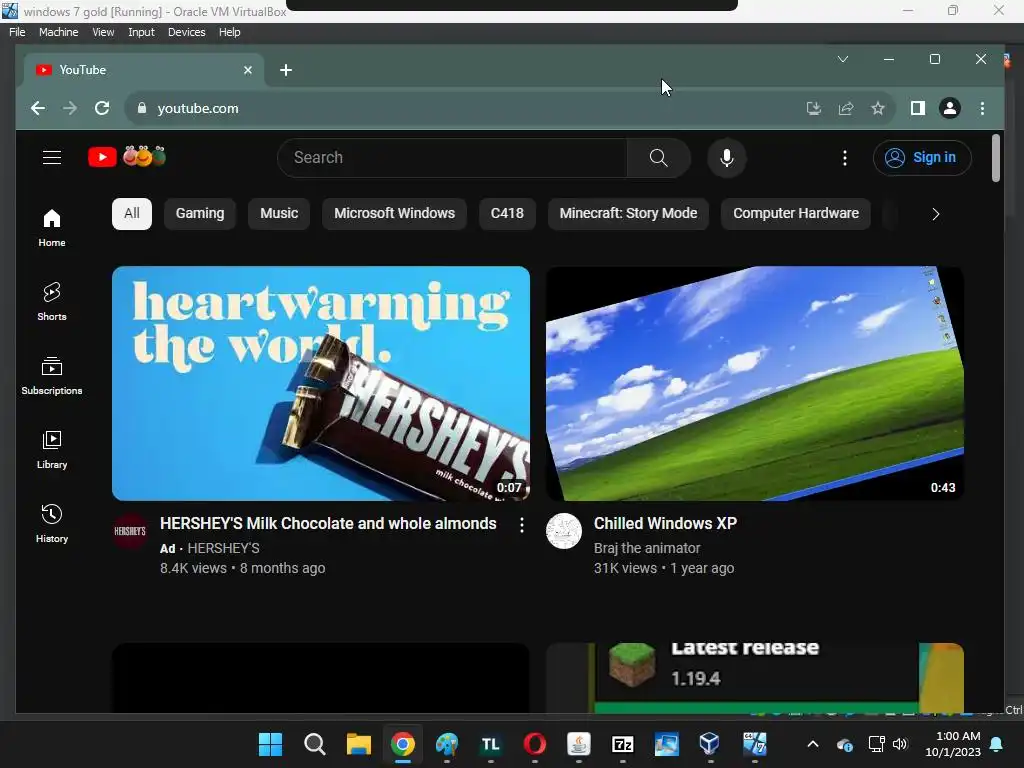Open VirtualBox Devices menu
Viewport: 1024px width, 768px height.
[186, 32]
